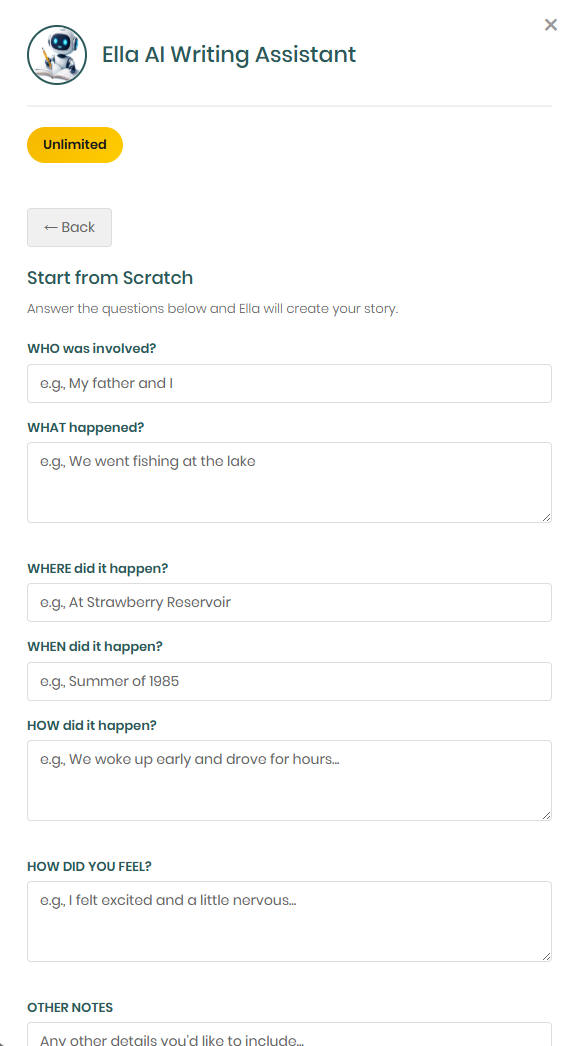Screen dimensions: 576x1046
Task: Click the yellow Unlimited badge
Action: point(74,144)
